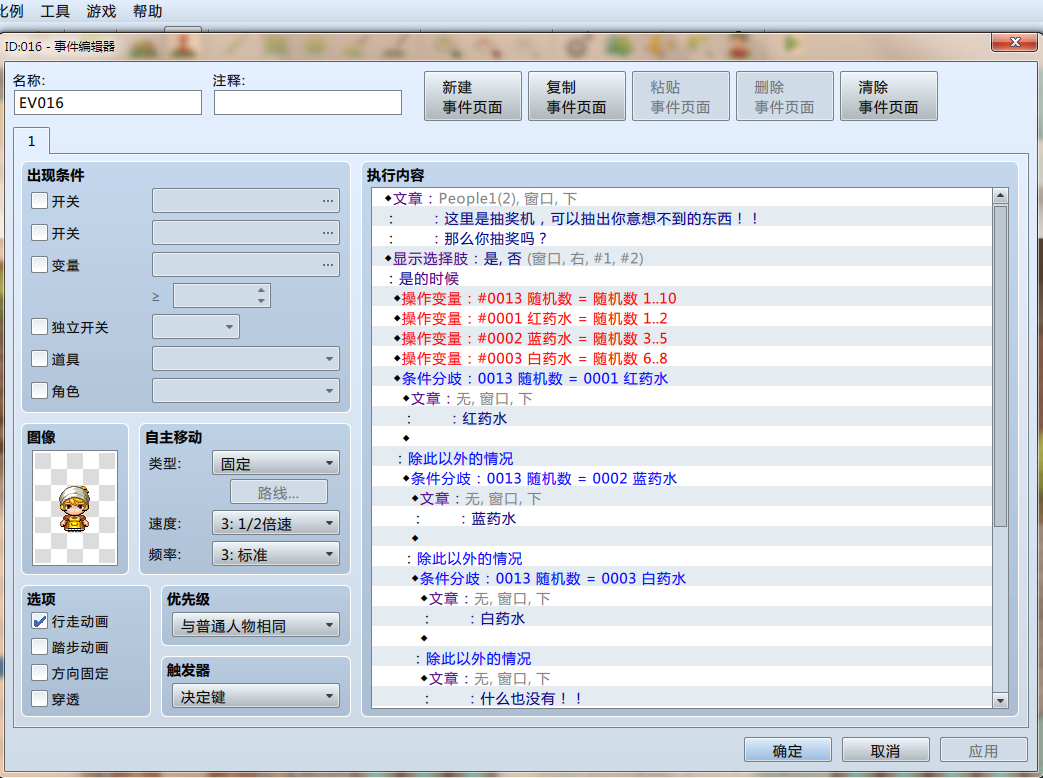The height and width of the screenshot is (778, 1043).
Task: Click the scrollbar down arrow in 执行内容
Action: [1000, 700]
